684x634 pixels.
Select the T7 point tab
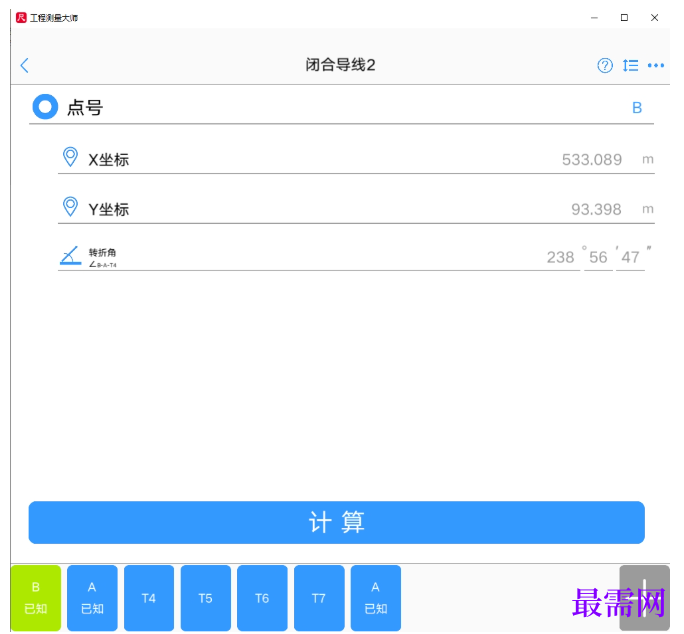[319, 598]
